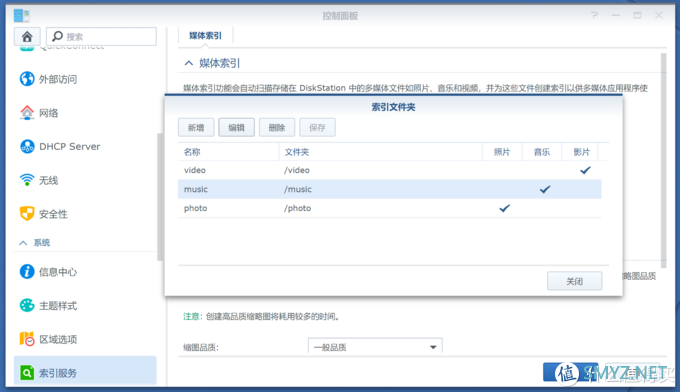Screen dimensions: 680x392
Task: Click the /video folder path cell
Action: 297,170
